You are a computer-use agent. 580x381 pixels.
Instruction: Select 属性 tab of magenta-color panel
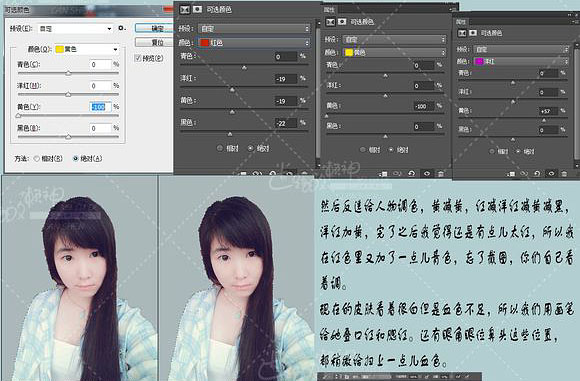pyautogui.click(x=461, y=22)
